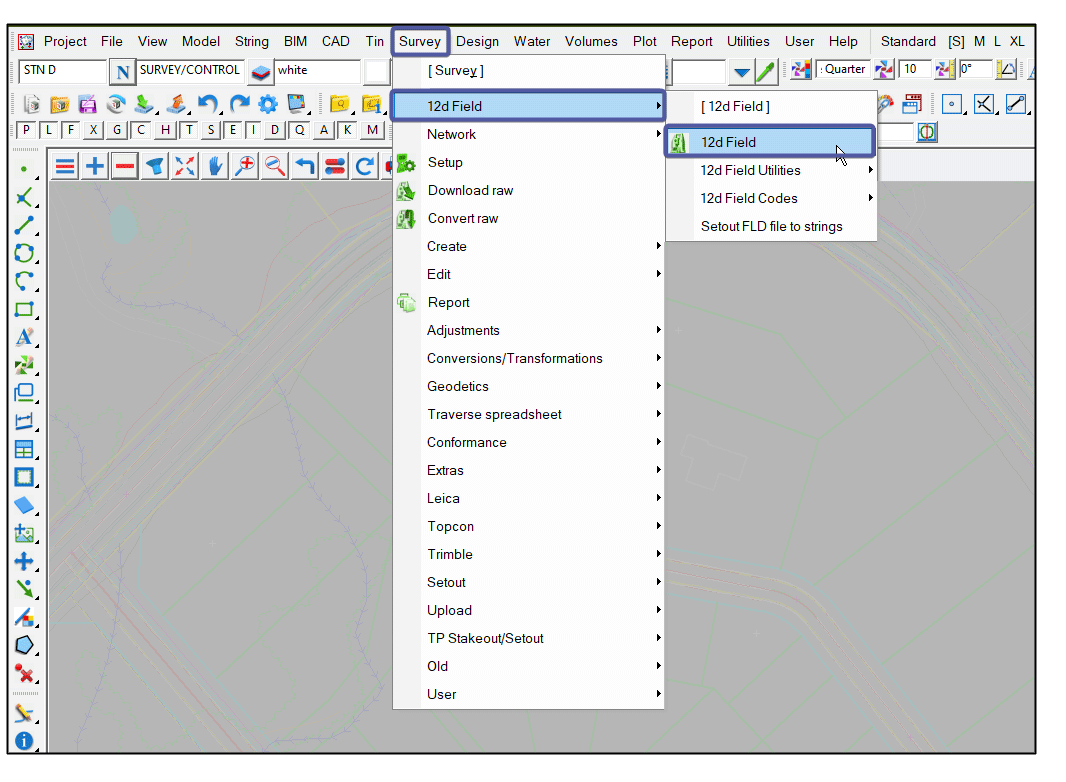Select the blue pentagon polygon tool

pyautogui.click(x=24, y=645)
